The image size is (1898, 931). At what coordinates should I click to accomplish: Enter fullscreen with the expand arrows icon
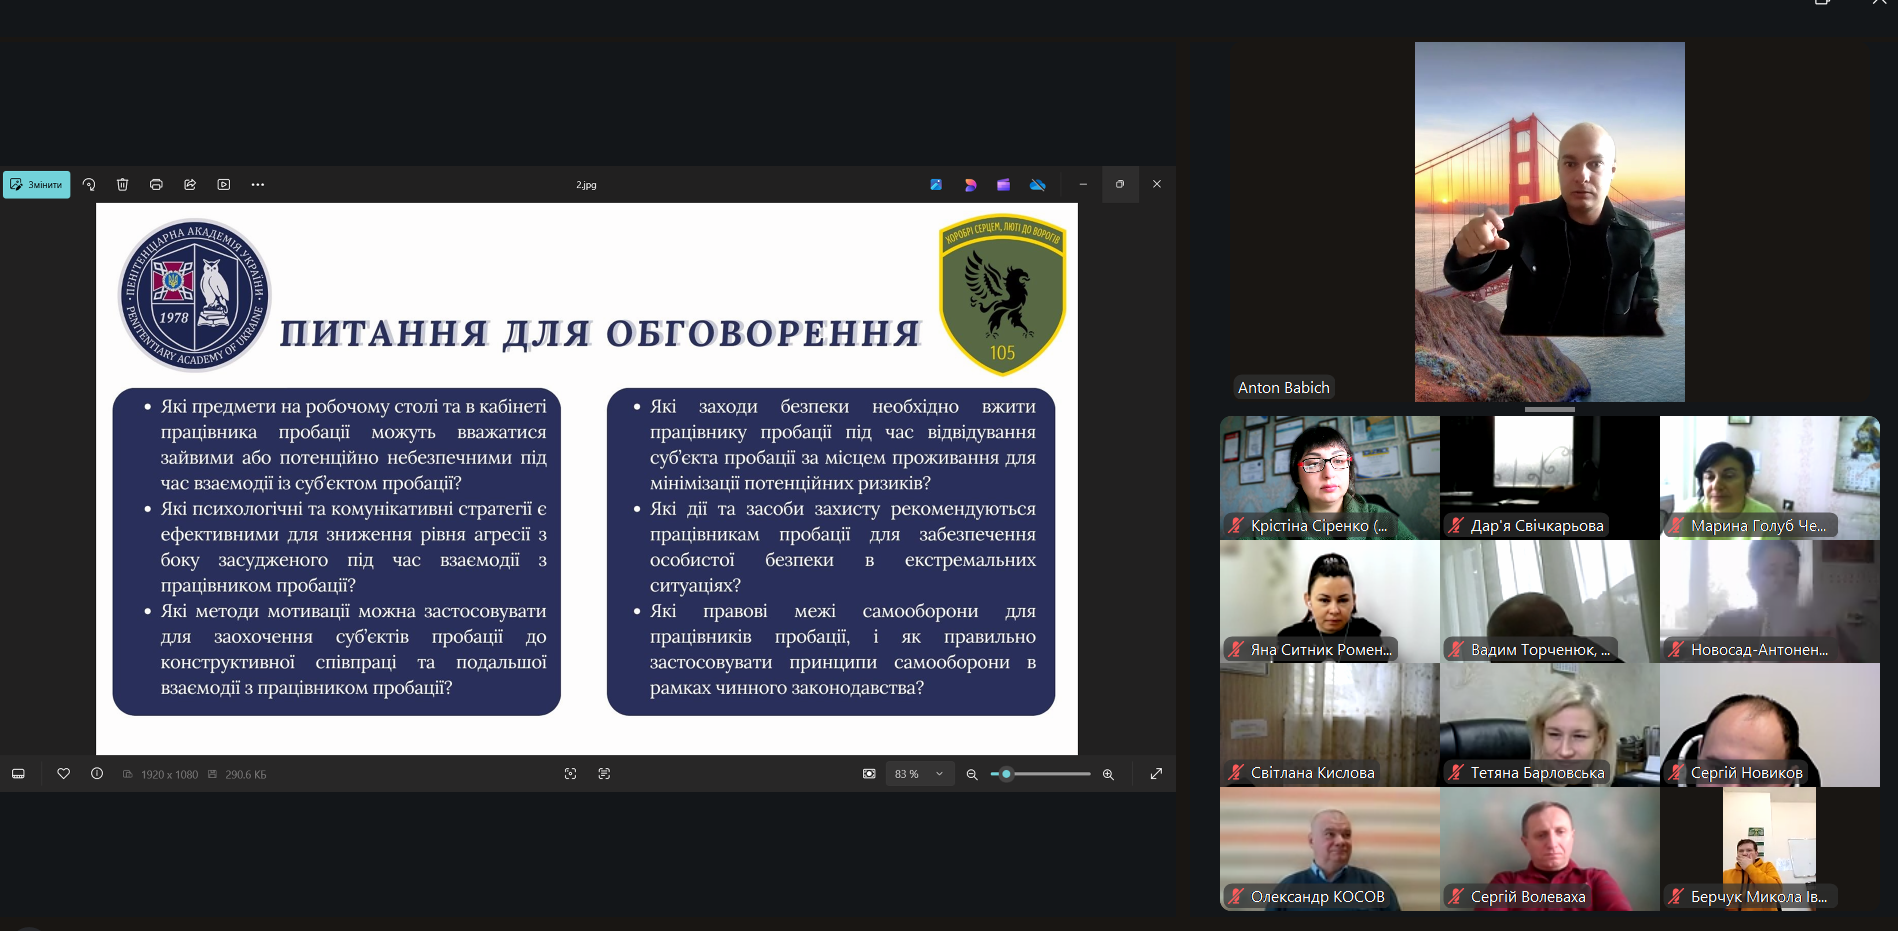coord(1156,774)
